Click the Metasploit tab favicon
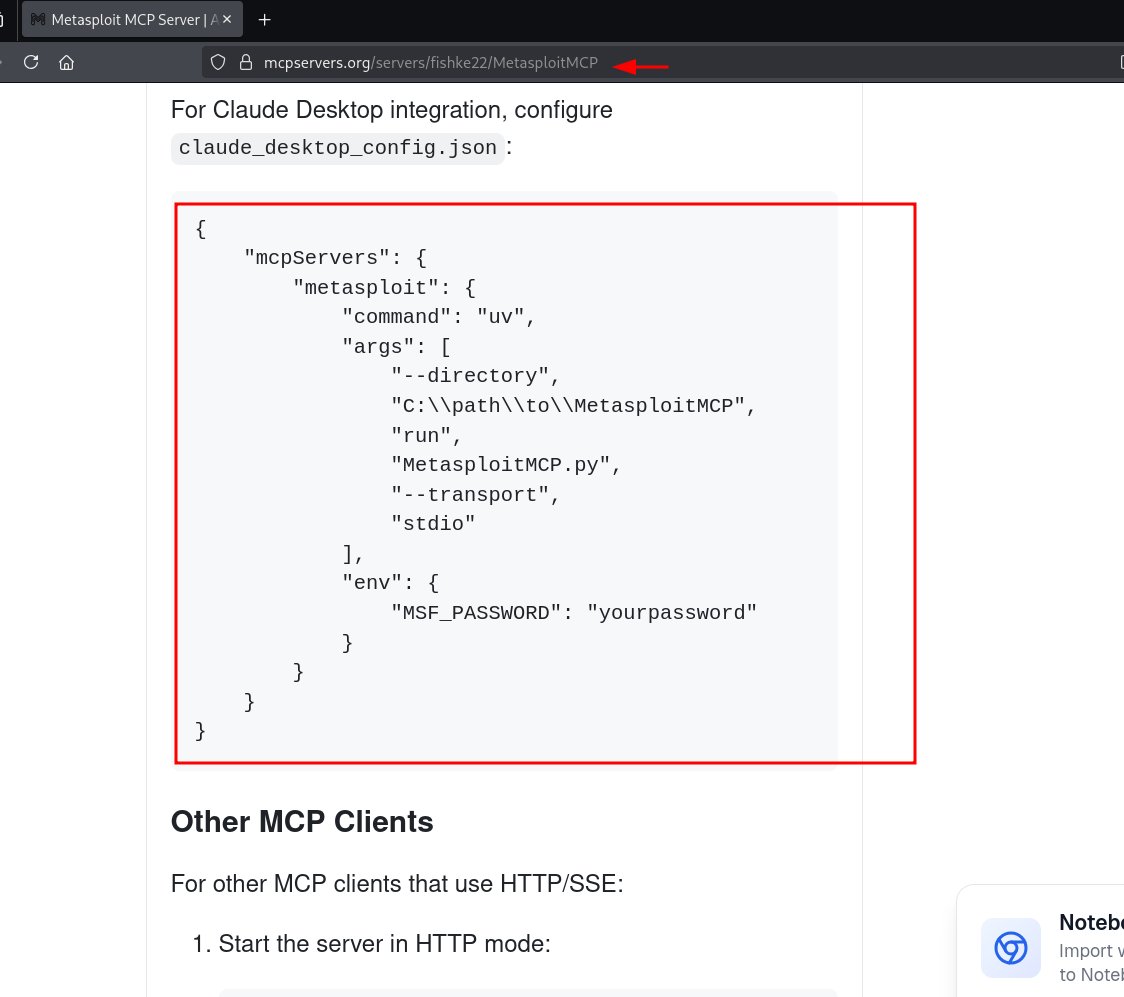 pos(38,19)
